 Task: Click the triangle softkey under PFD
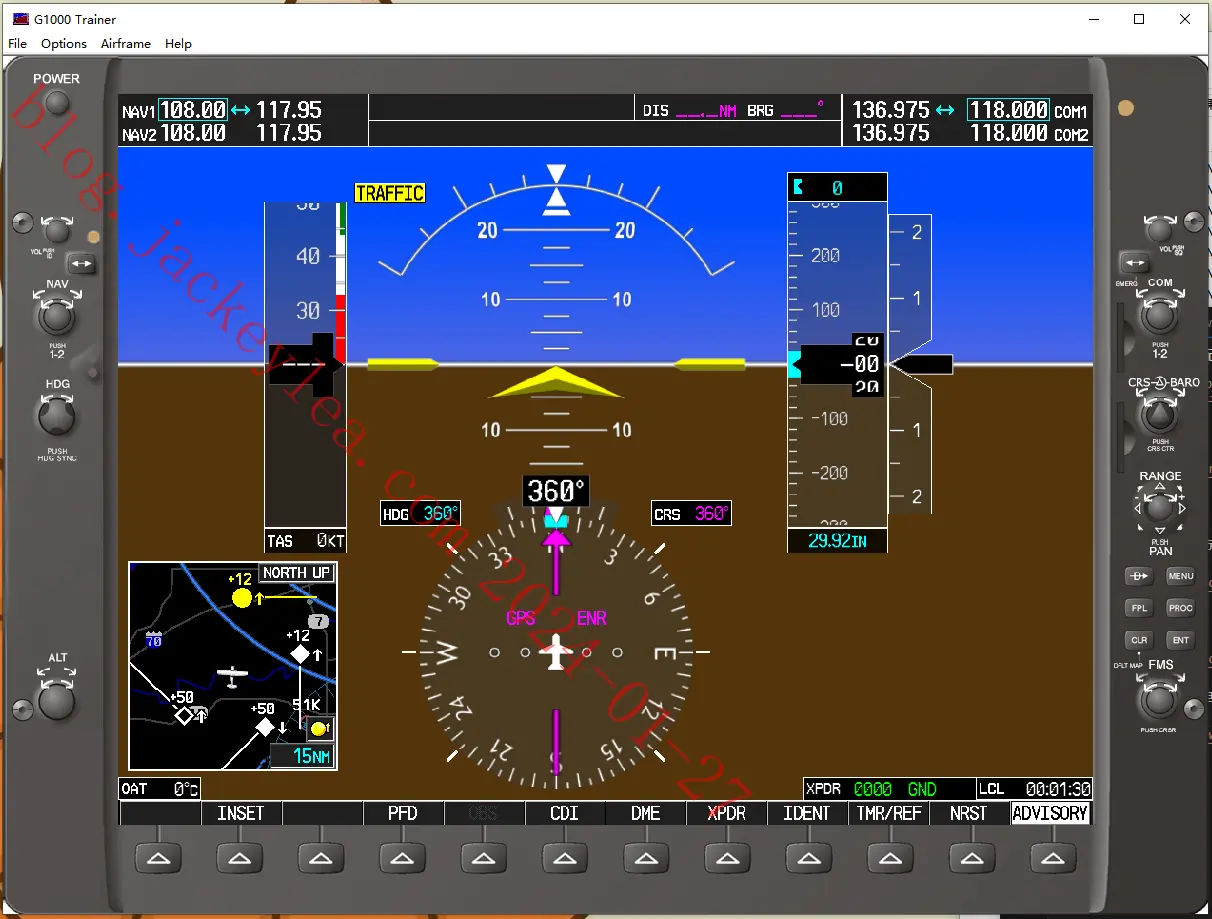click(402, 858)
